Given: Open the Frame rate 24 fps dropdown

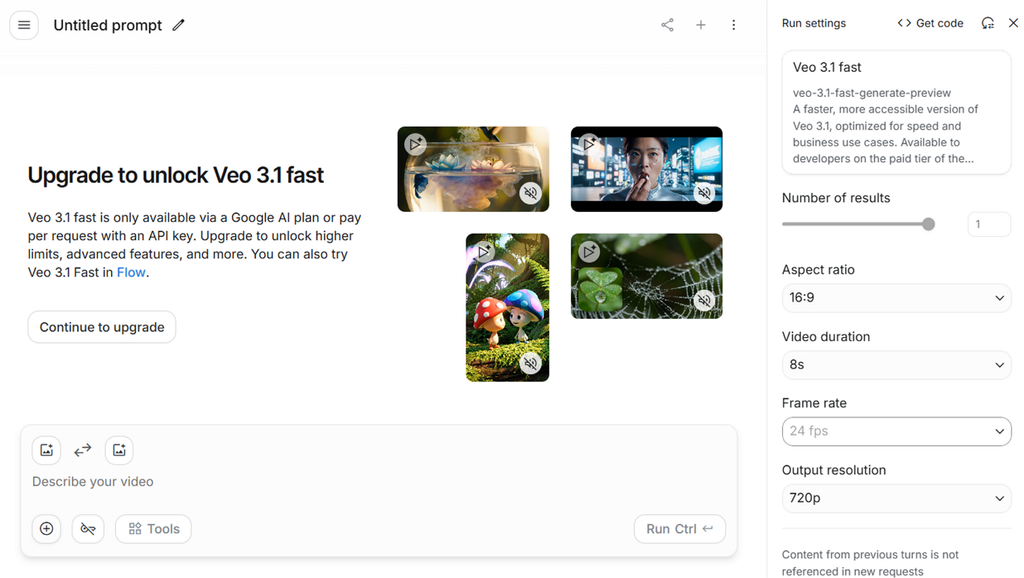Looking at the screenshot, I should point(896,431).
